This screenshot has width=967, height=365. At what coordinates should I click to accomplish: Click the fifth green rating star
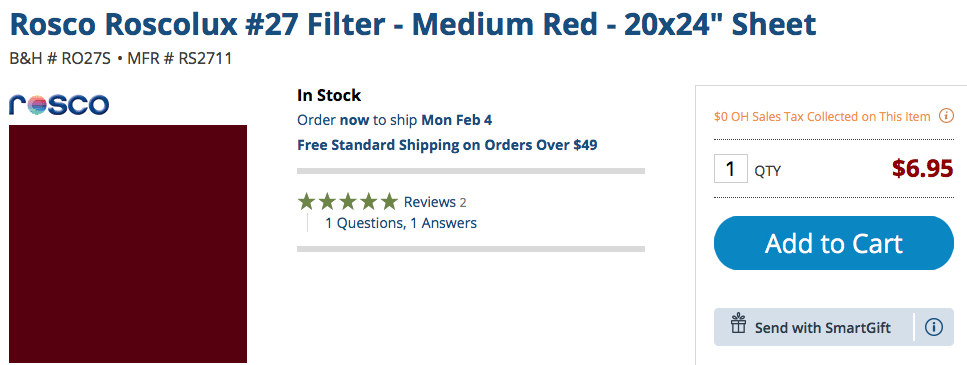click(389, 202)
